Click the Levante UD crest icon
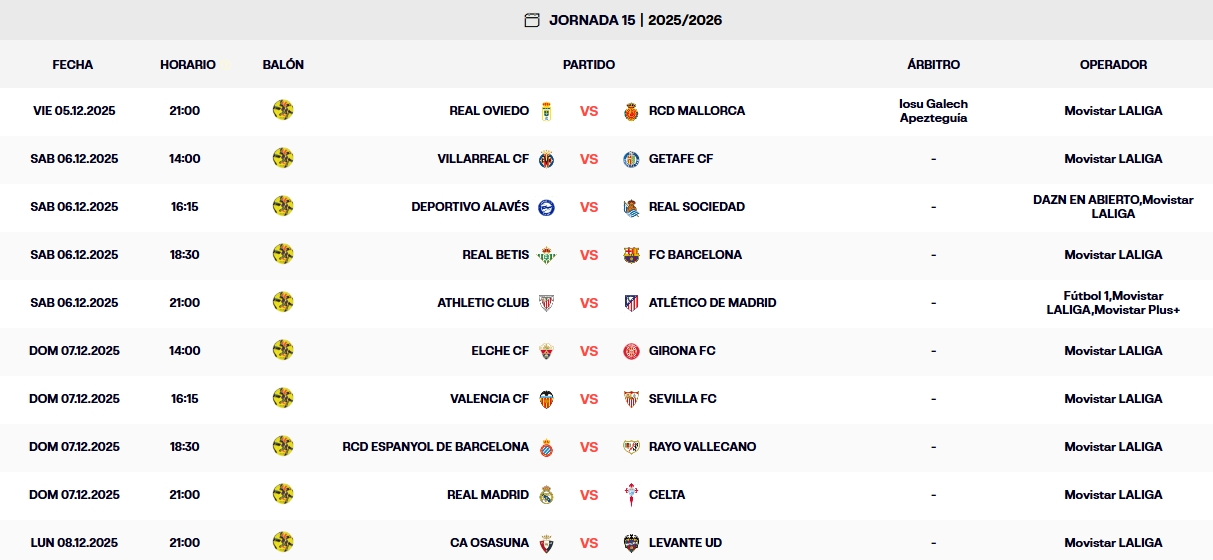This screenshot has width=1213, height=560. point(631,543)
